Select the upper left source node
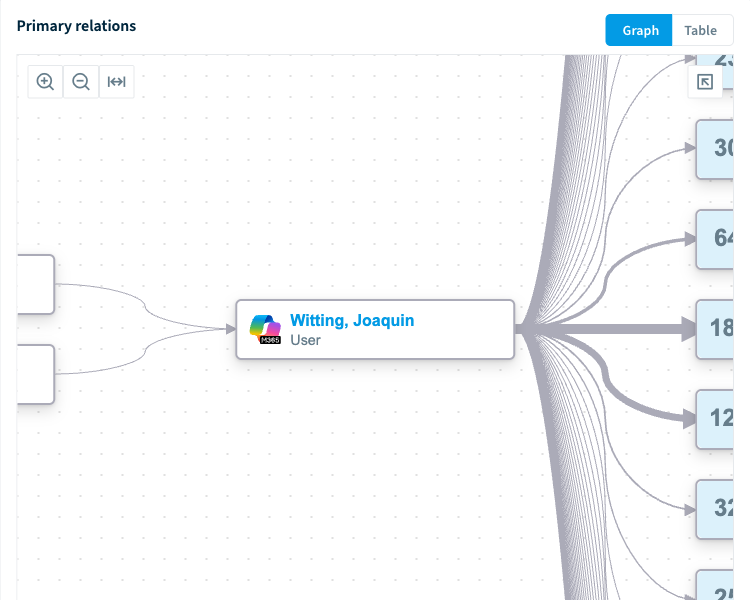 point(36,285)
